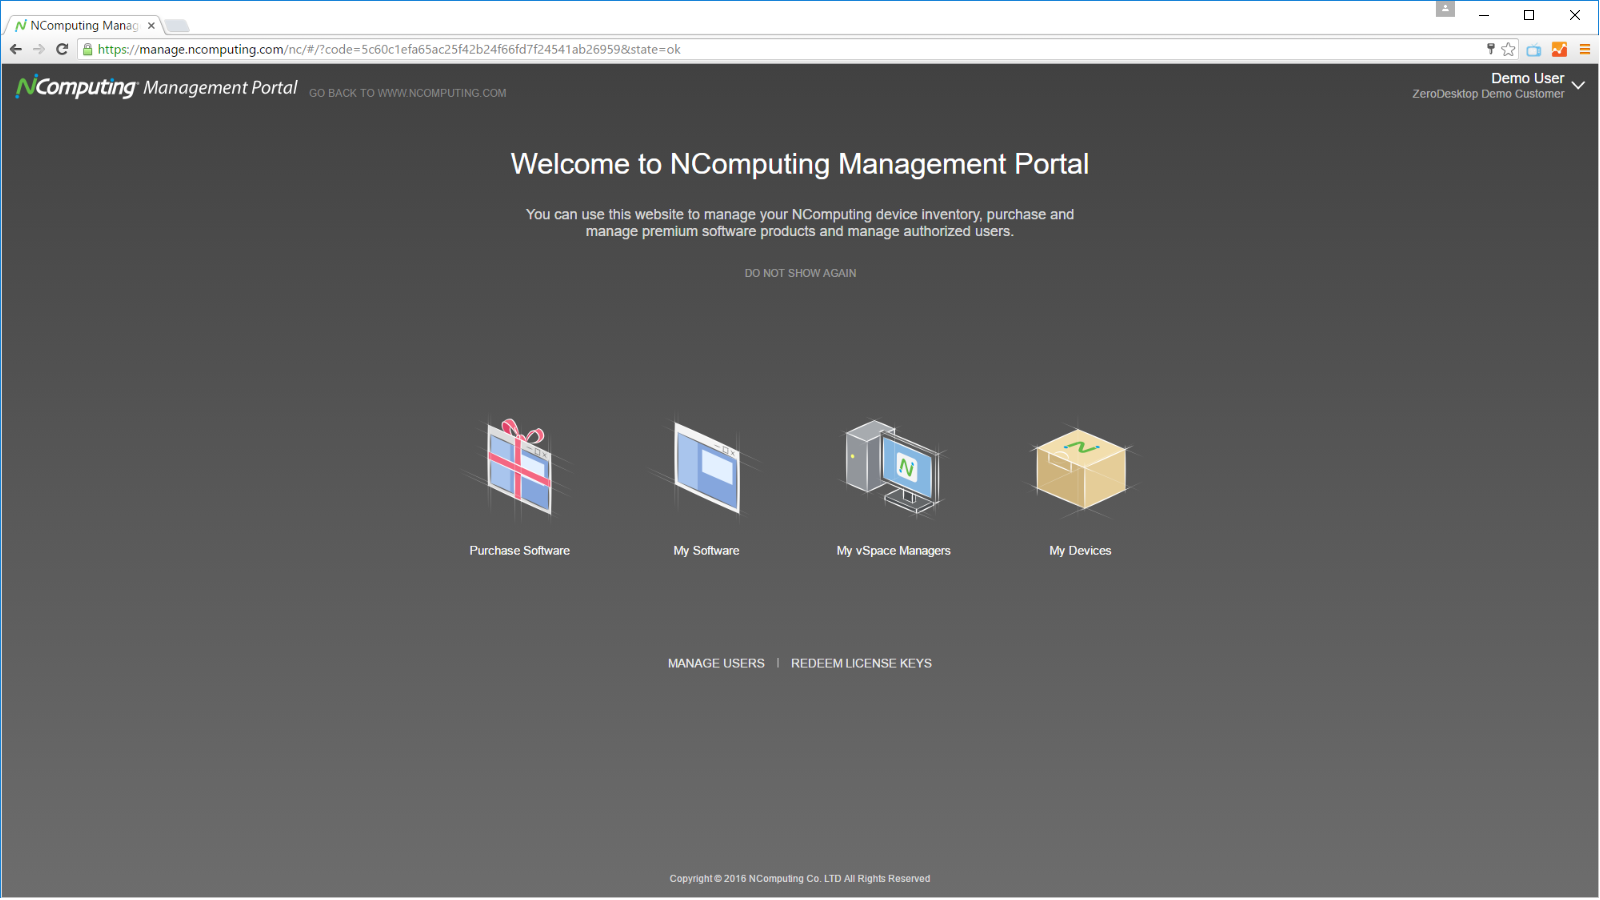This screenshot has height=900, width=1600.
Task: Click the Purchase Software label
Action: point(520,551)
